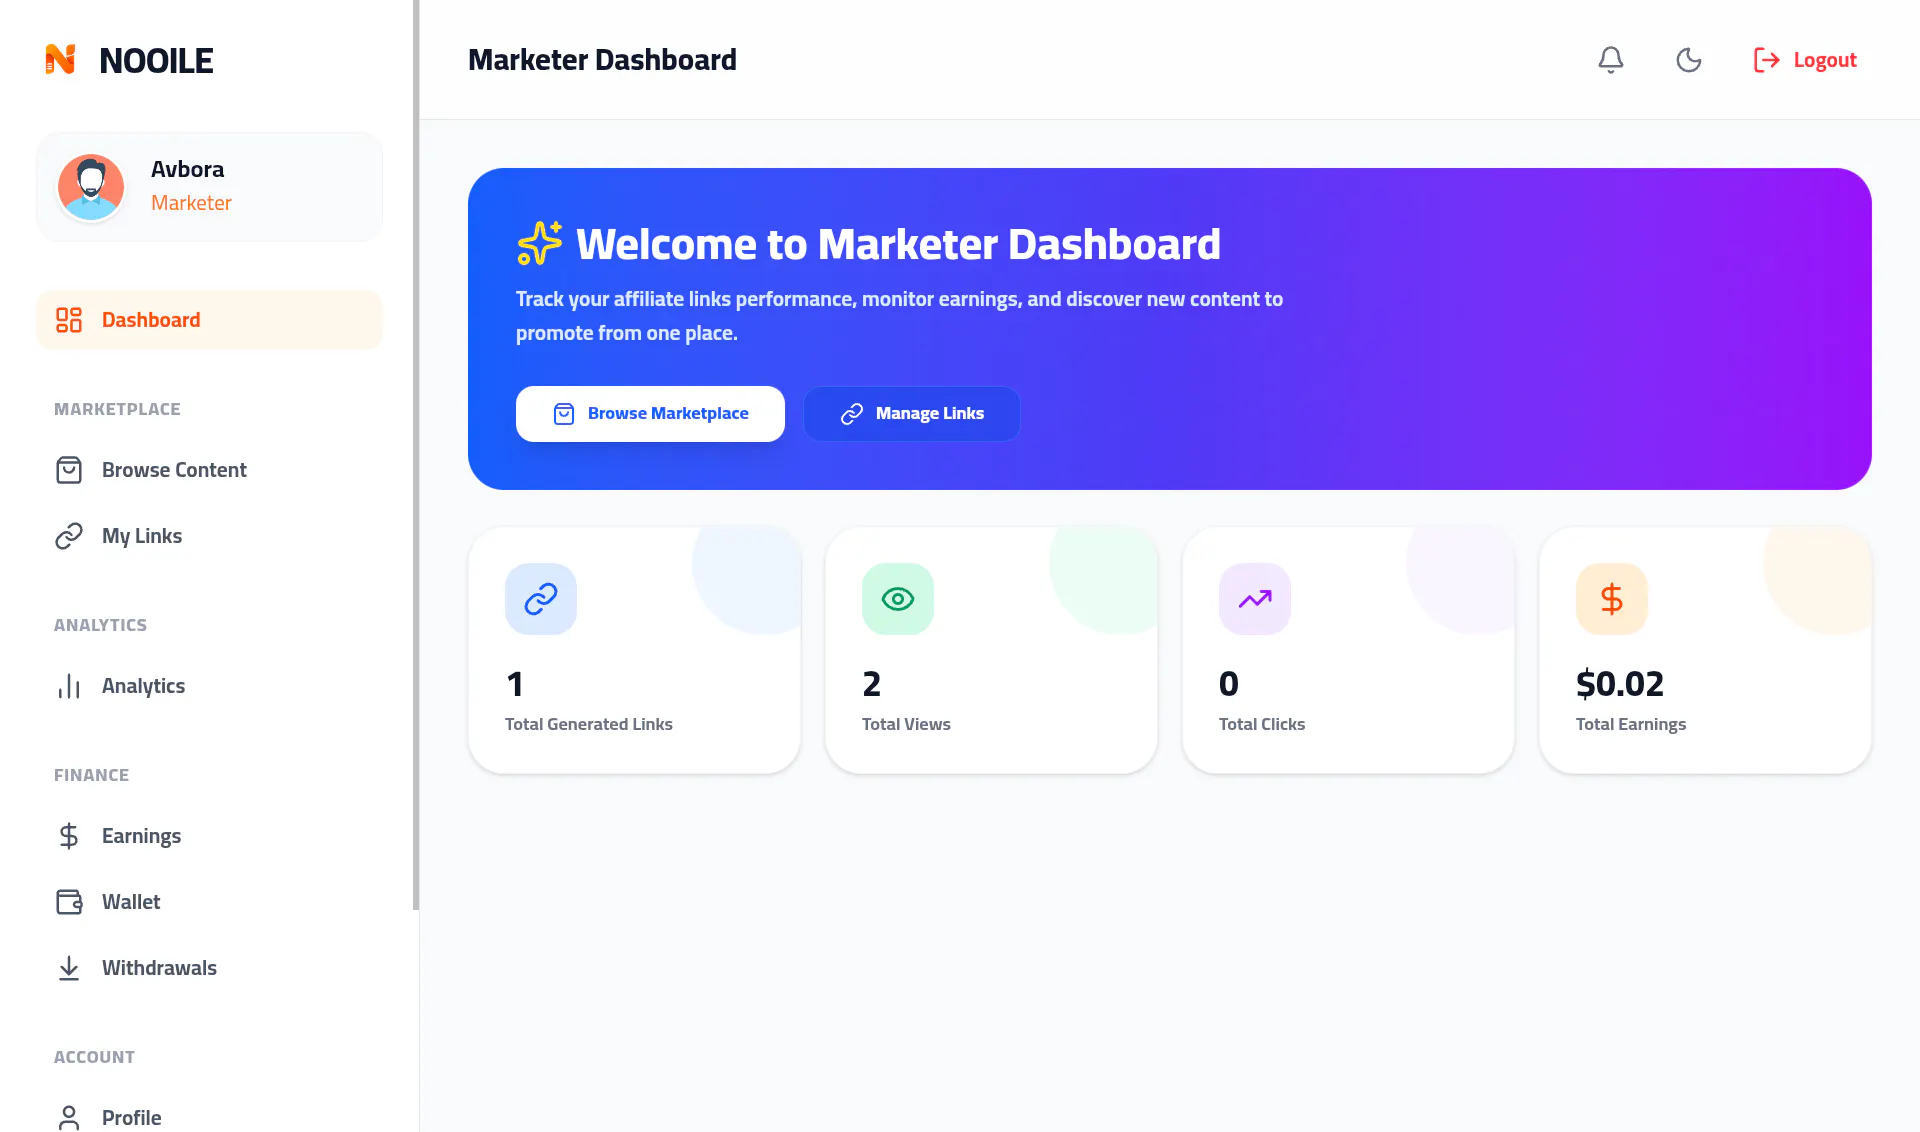Toggle dark mode with the moon icon
This screenshot has height=1132, width=1920.
pyautogui.click(x=1688, y=60)
